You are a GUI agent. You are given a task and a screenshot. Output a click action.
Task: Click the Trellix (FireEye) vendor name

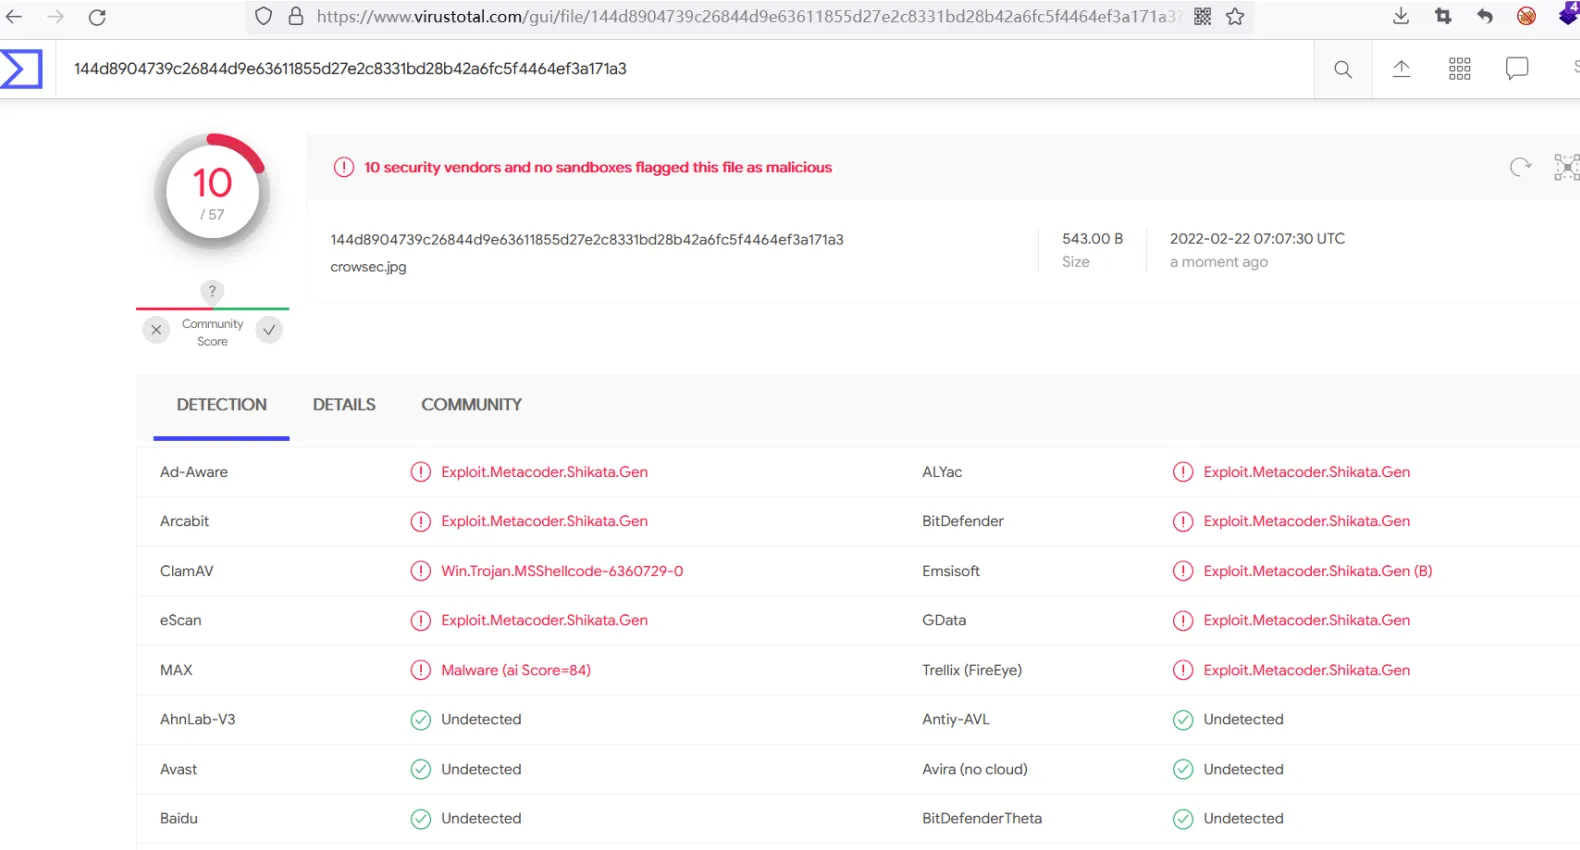click(972, 670)
